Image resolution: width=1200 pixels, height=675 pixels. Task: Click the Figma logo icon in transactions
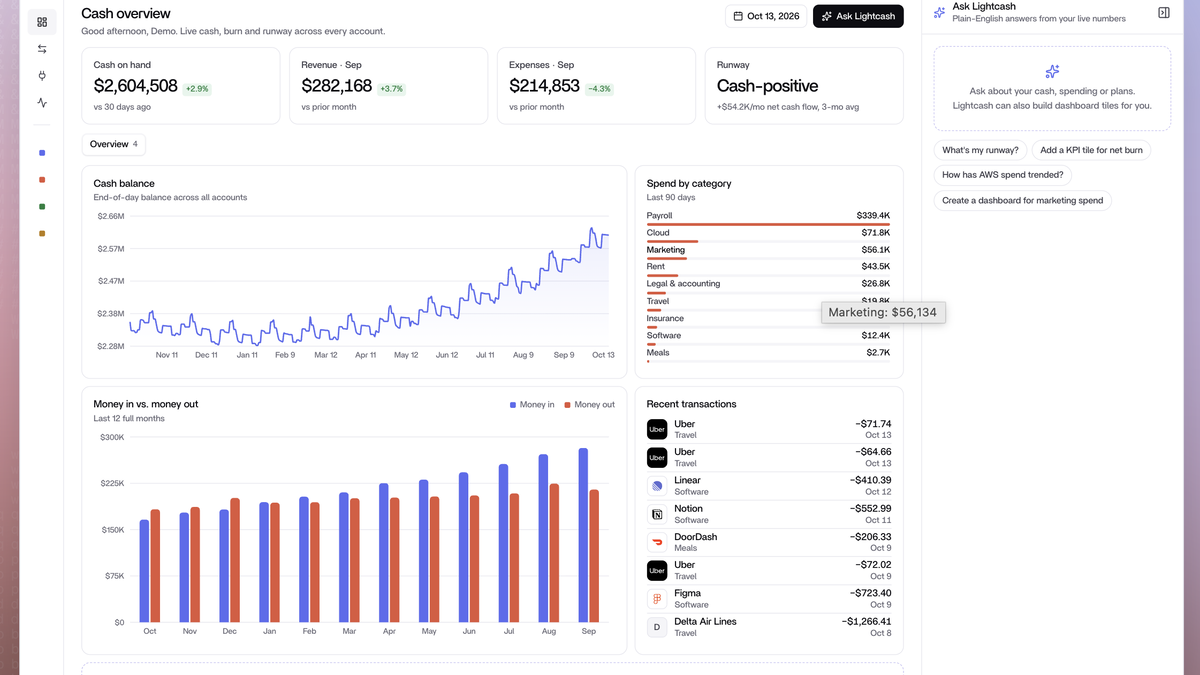[x=657, y=599]
